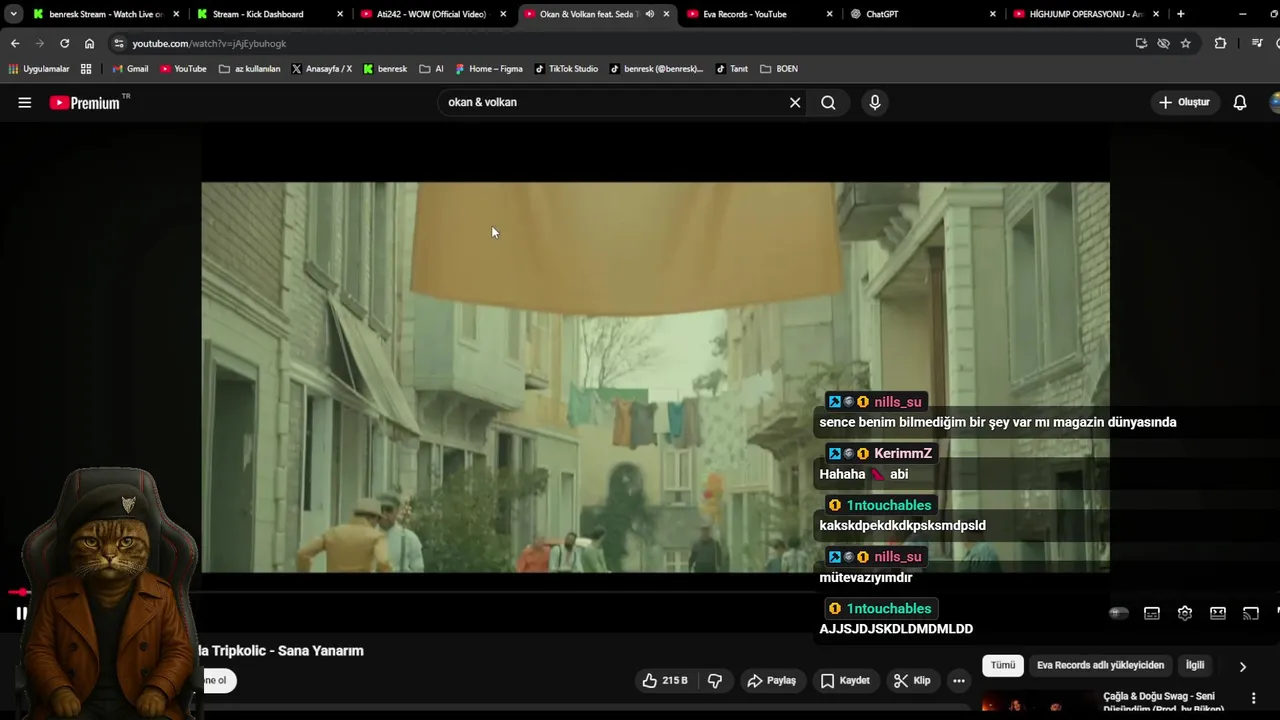Click the video progress bar
The width and height of the screenshot is (1280, 720).
(640, 592)
